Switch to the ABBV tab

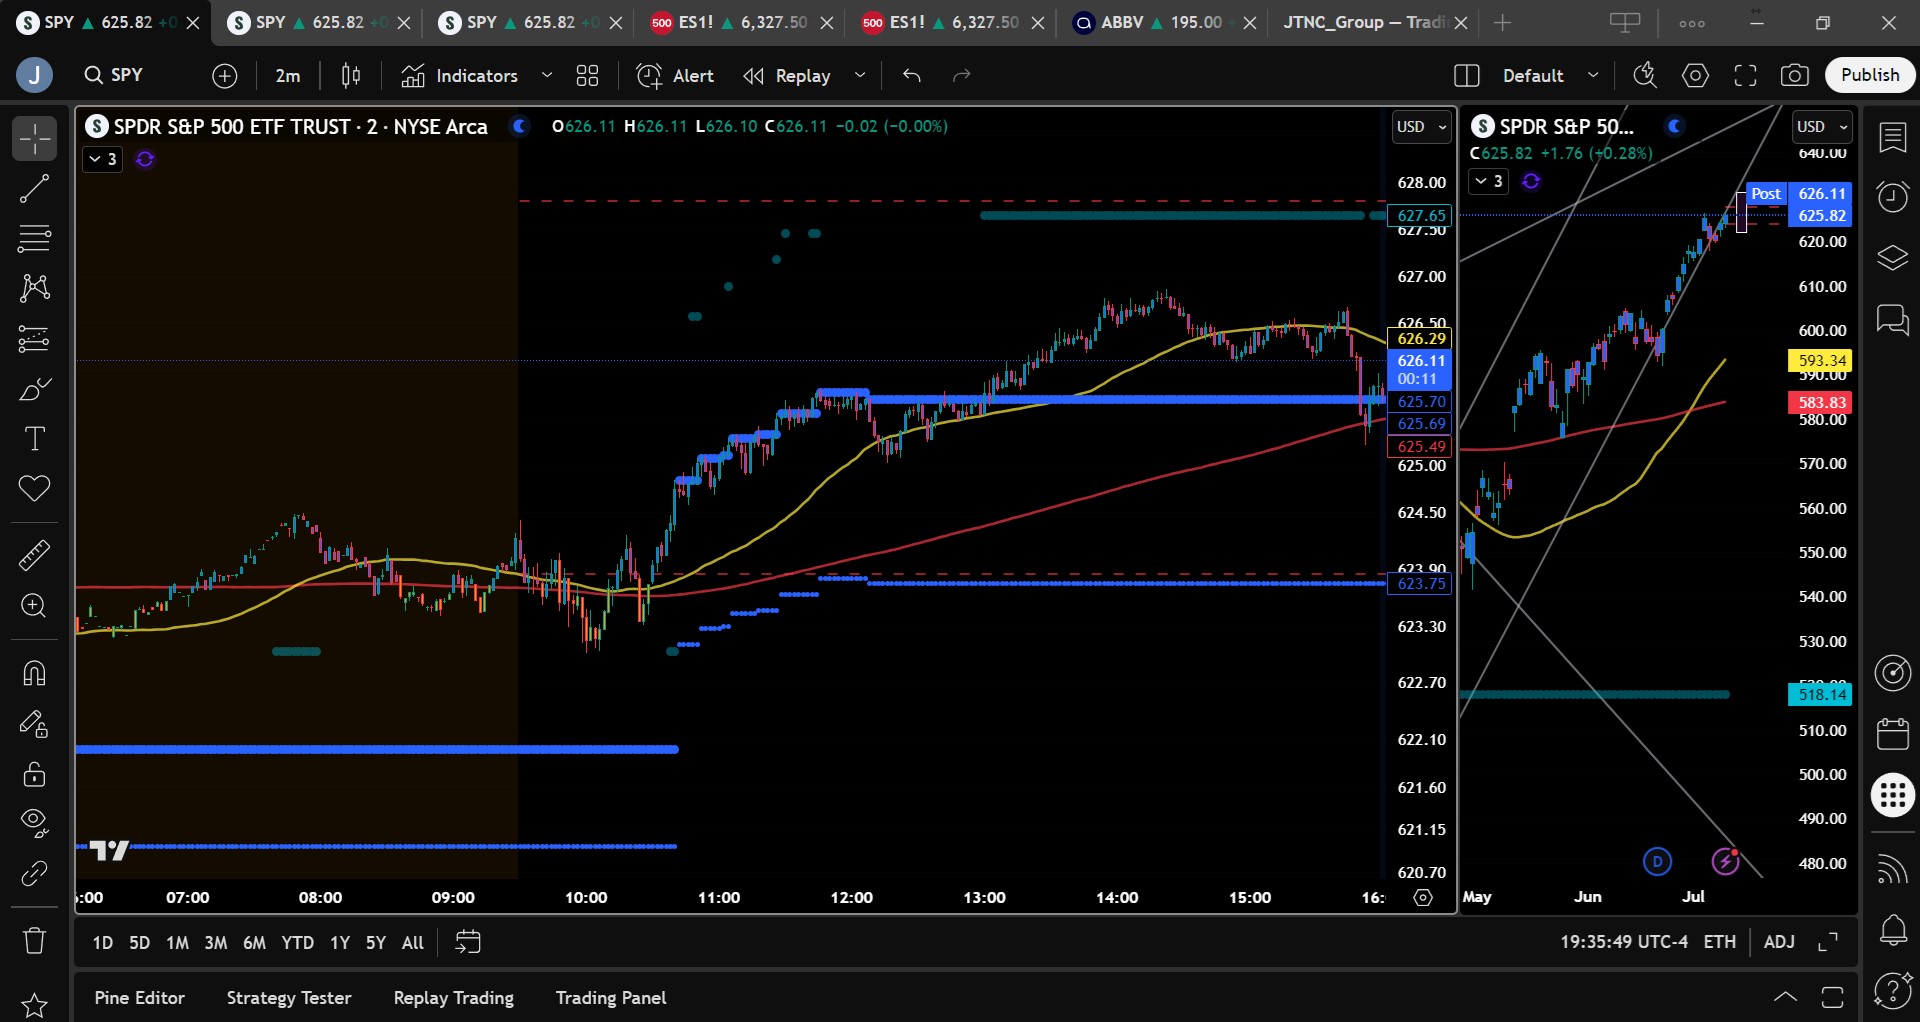pyautogui.click(x=1149, y=22)
